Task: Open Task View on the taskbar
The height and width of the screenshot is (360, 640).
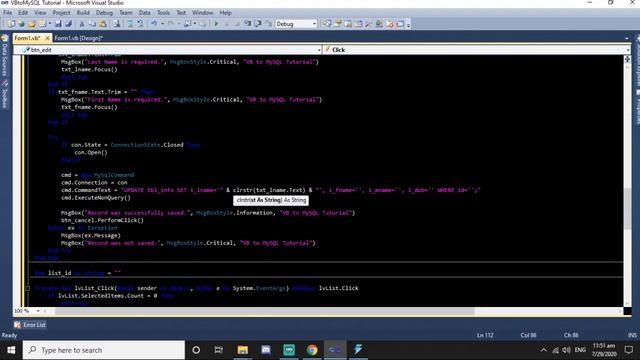Action: (219, 350)
